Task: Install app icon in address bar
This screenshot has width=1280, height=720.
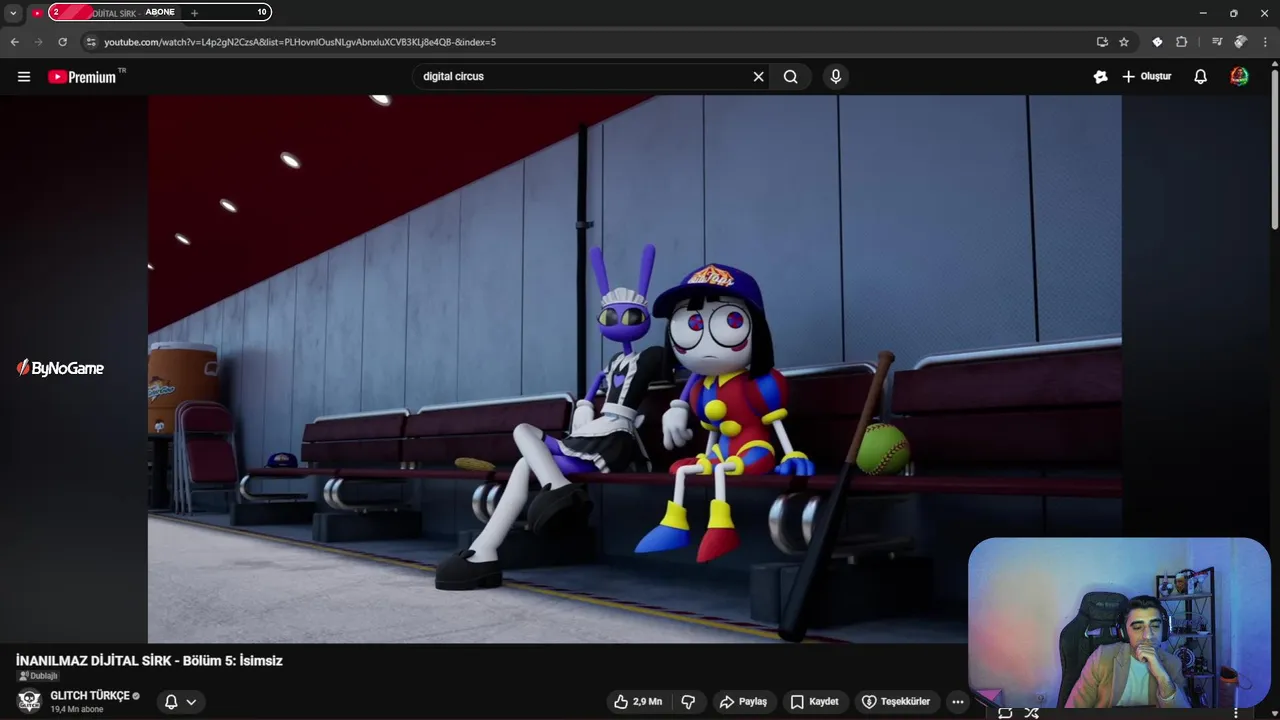Action: [1102, 42]
